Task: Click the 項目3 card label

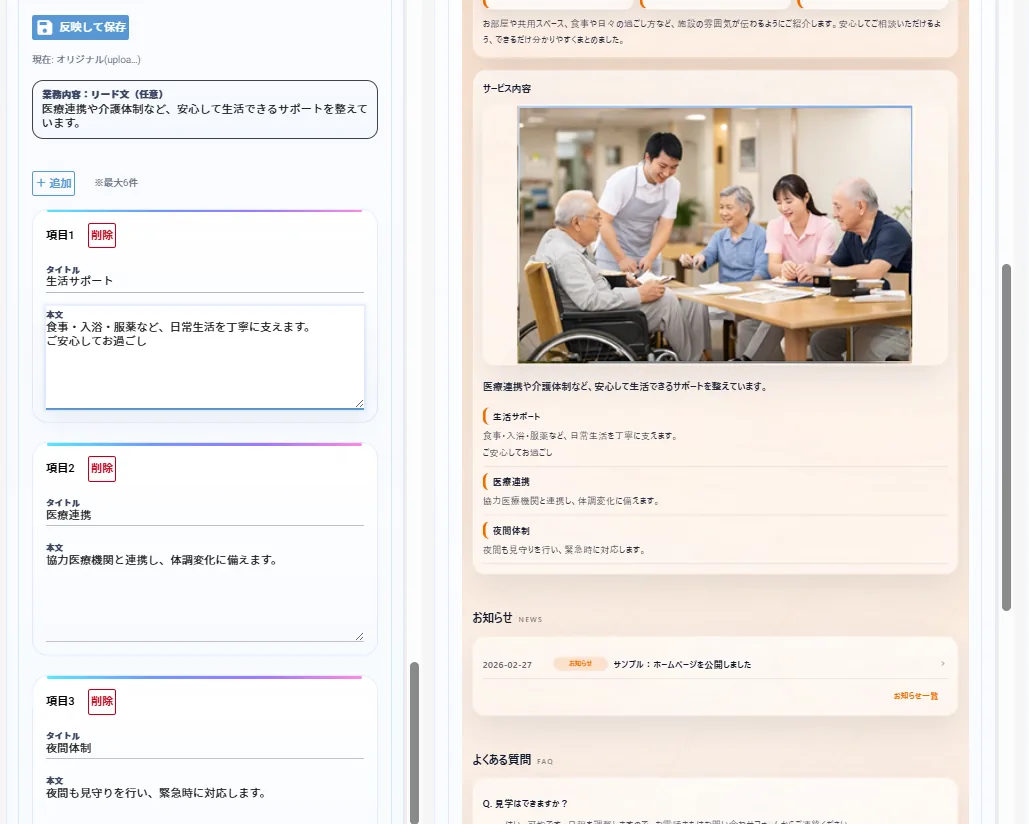Action: 60,701
